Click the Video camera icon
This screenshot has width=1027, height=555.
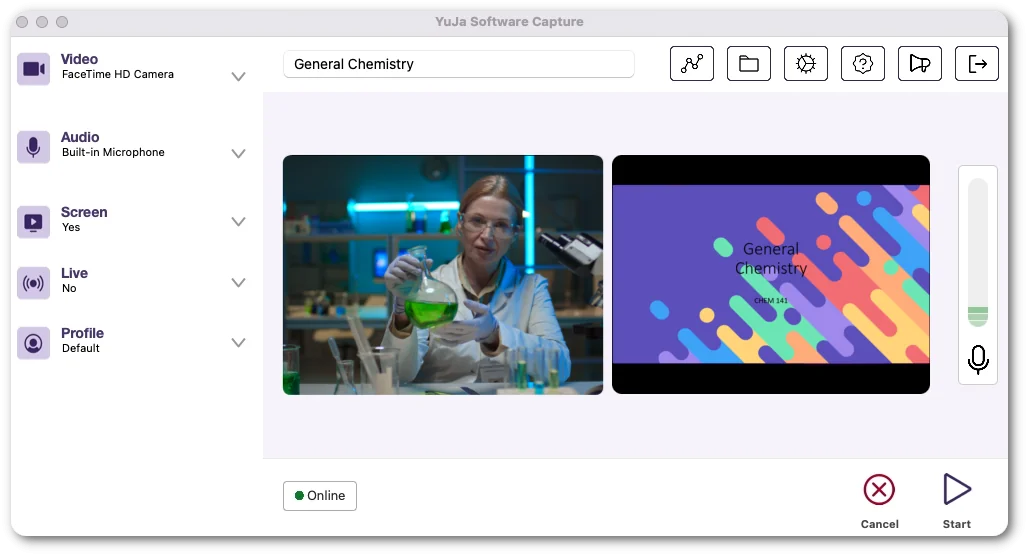coord(33,69)
